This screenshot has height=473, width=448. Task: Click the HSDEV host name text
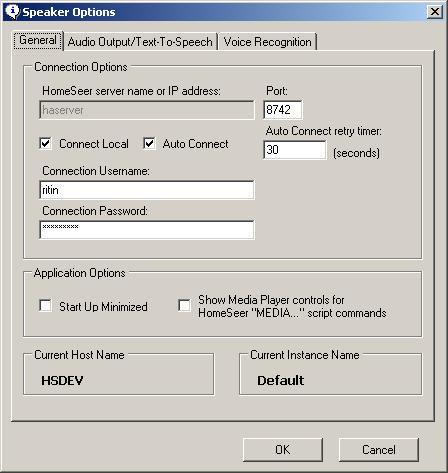pyautogui.click(x=62, y=380)
